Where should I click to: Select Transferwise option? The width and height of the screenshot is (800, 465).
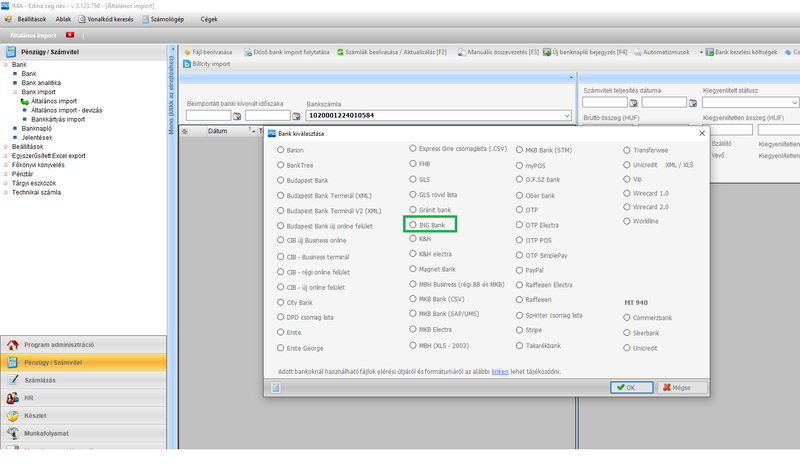pos(627,150)
